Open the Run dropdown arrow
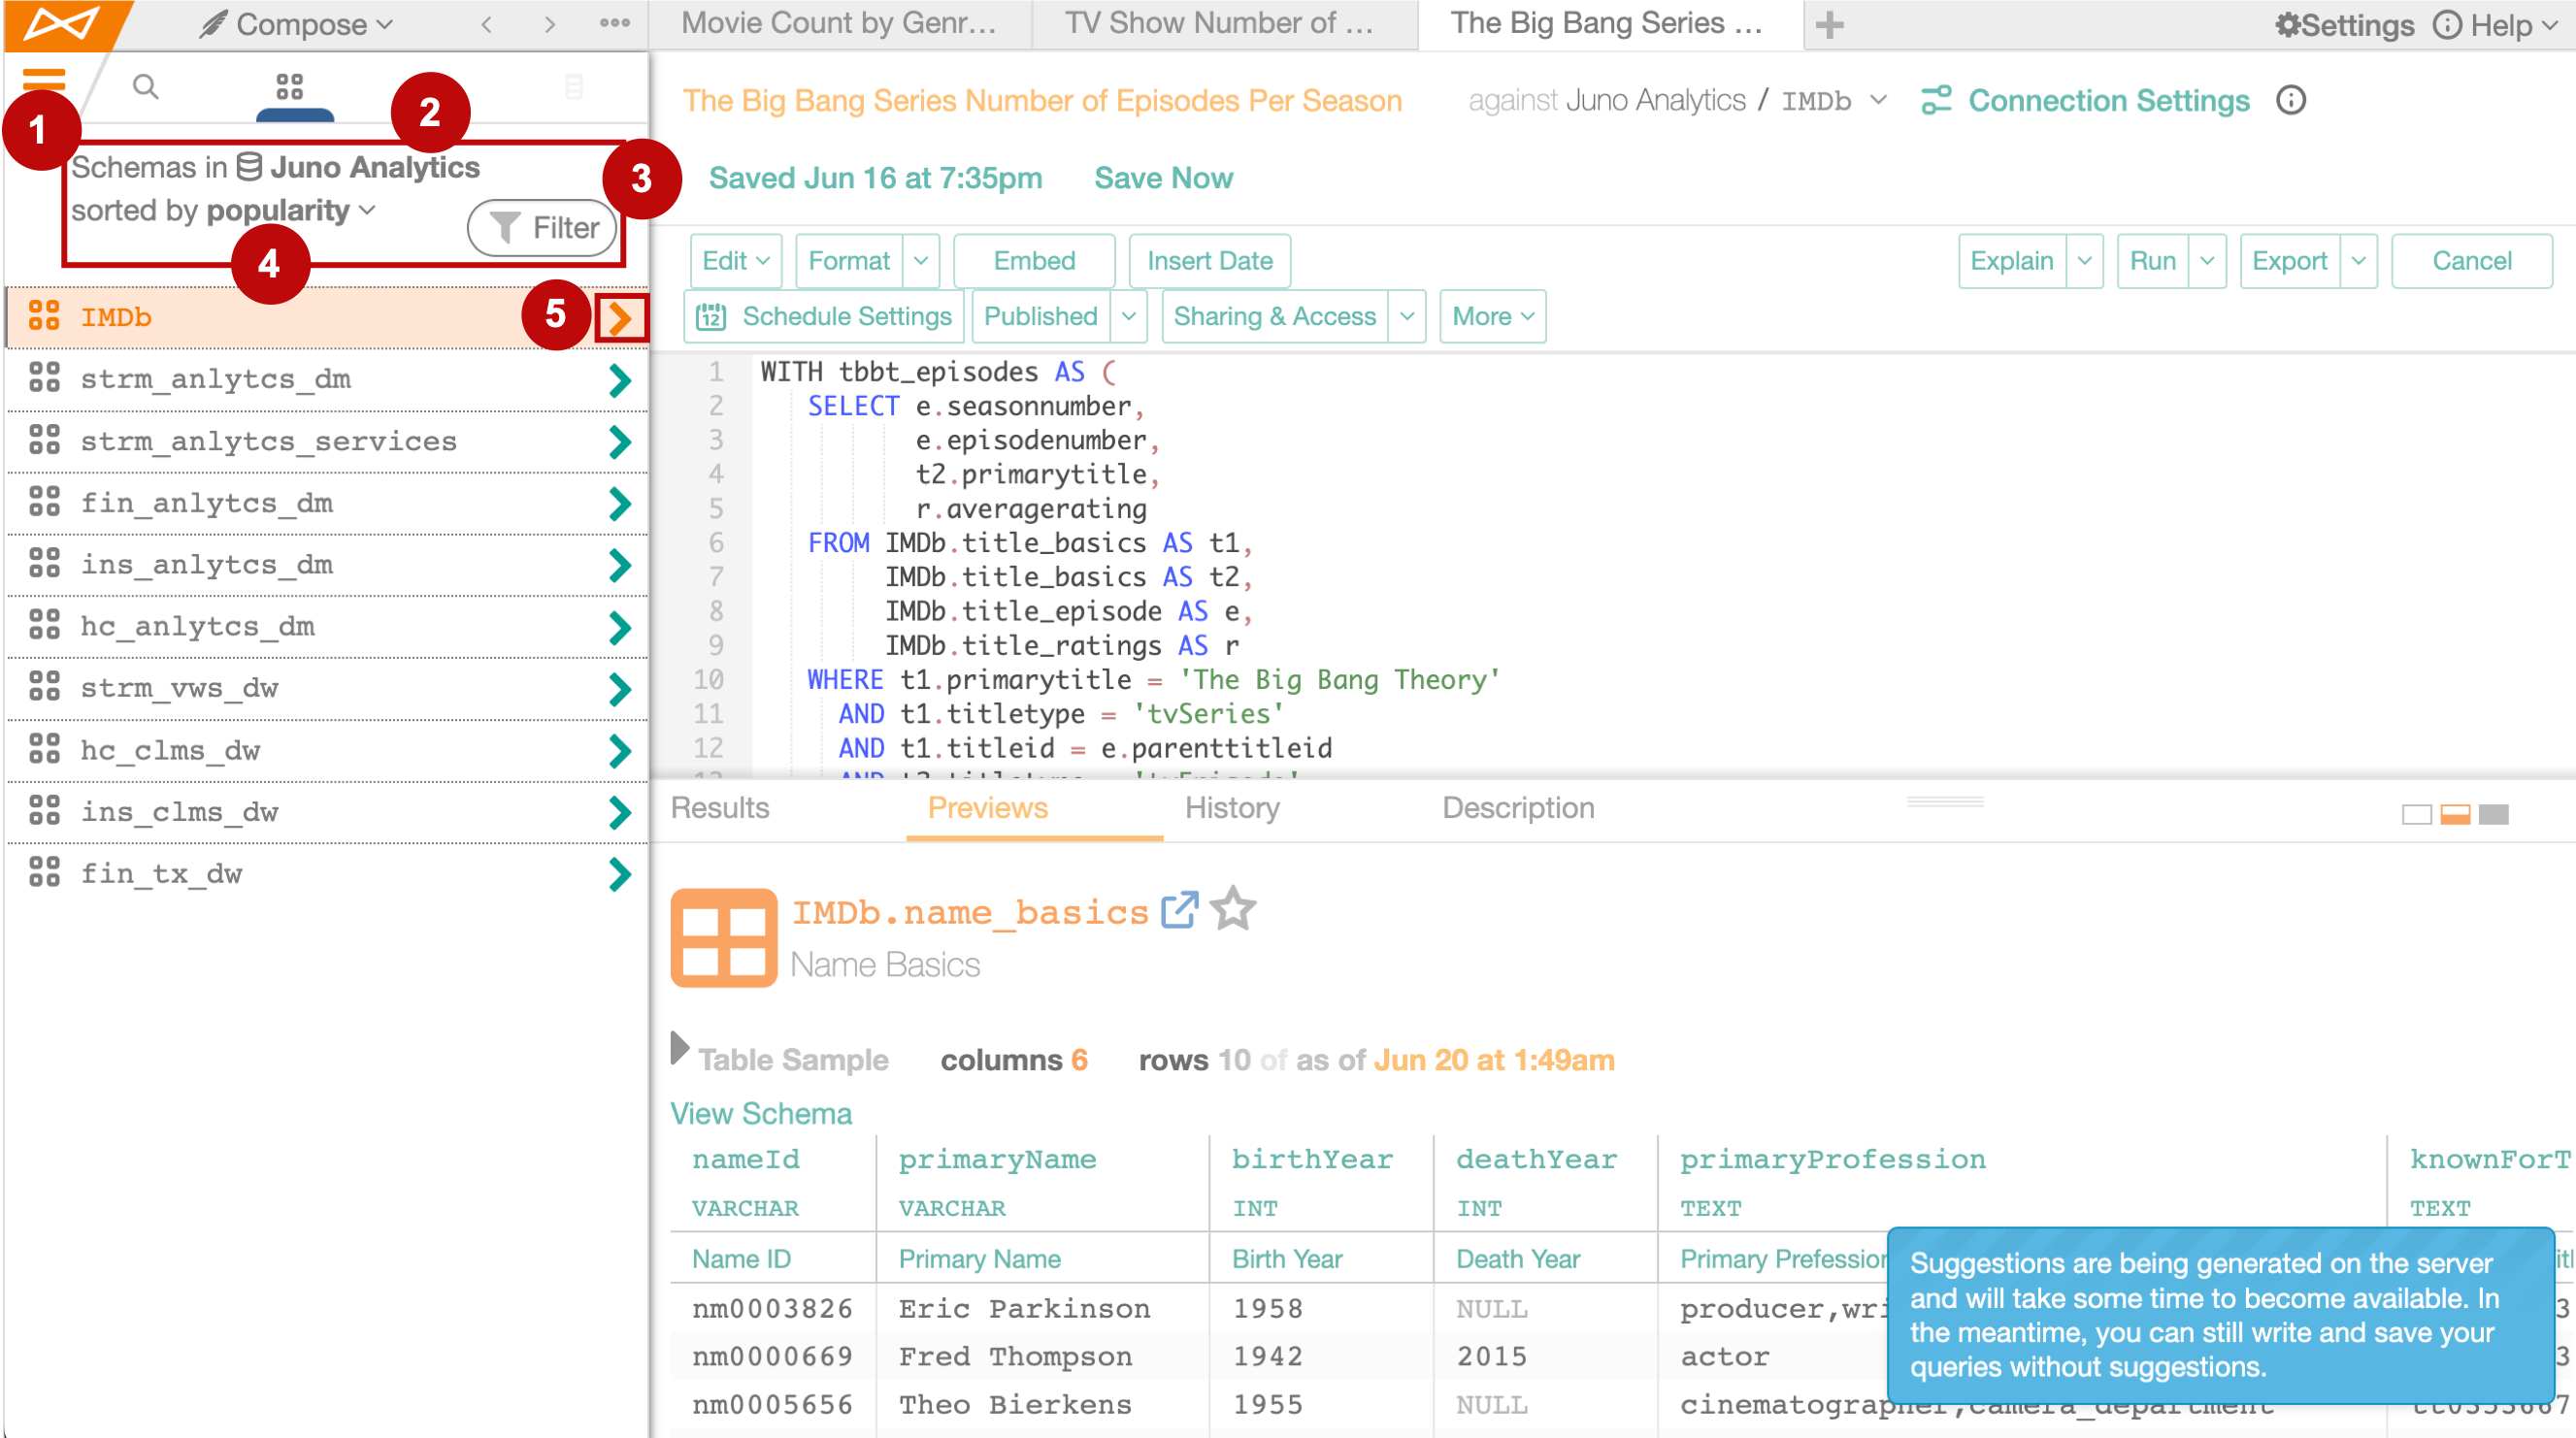 pos(2206,261)
